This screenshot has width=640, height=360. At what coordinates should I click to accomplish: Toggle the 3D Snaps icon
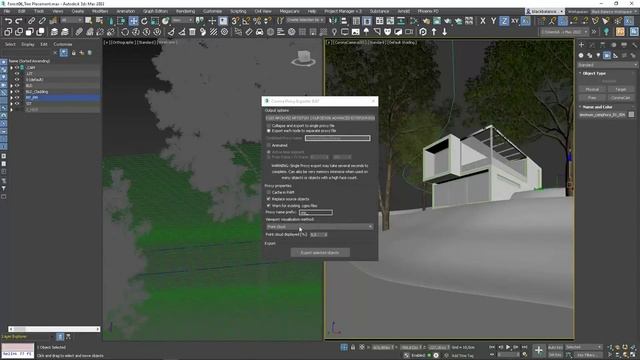tap(235, 20)
